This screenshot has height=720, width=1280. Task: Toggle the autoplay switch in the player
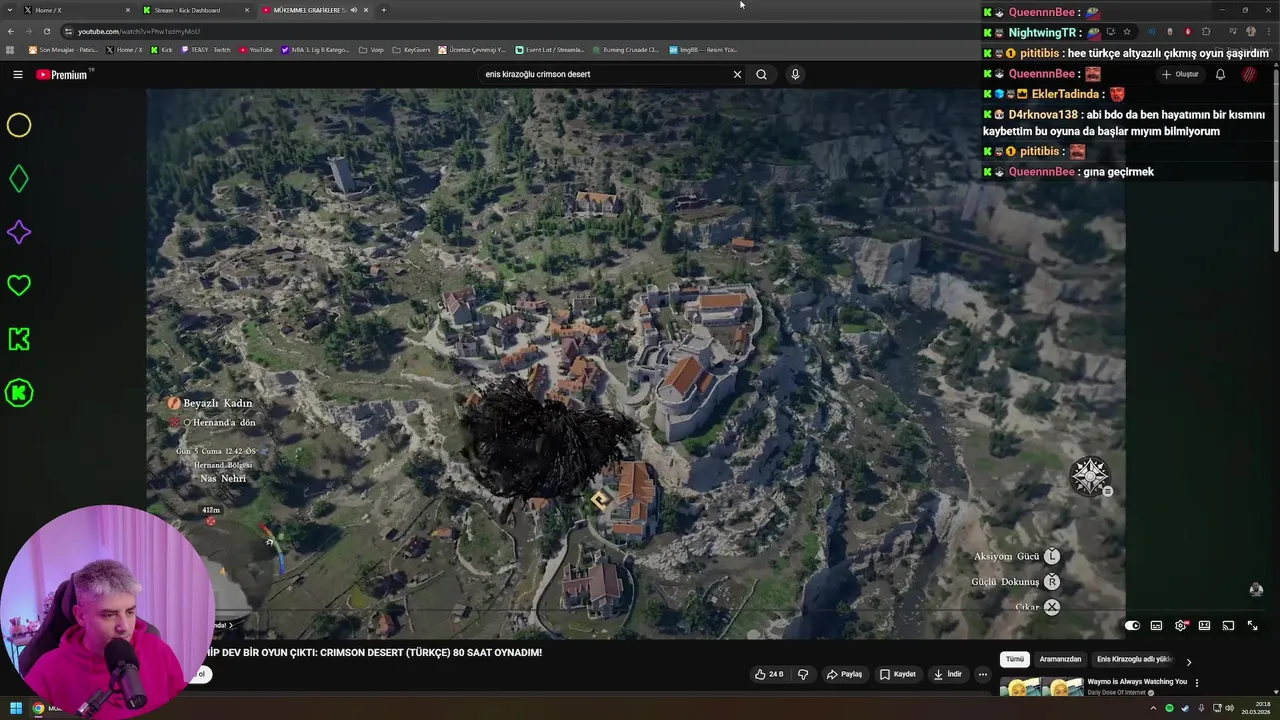[x=1132, y=626]
